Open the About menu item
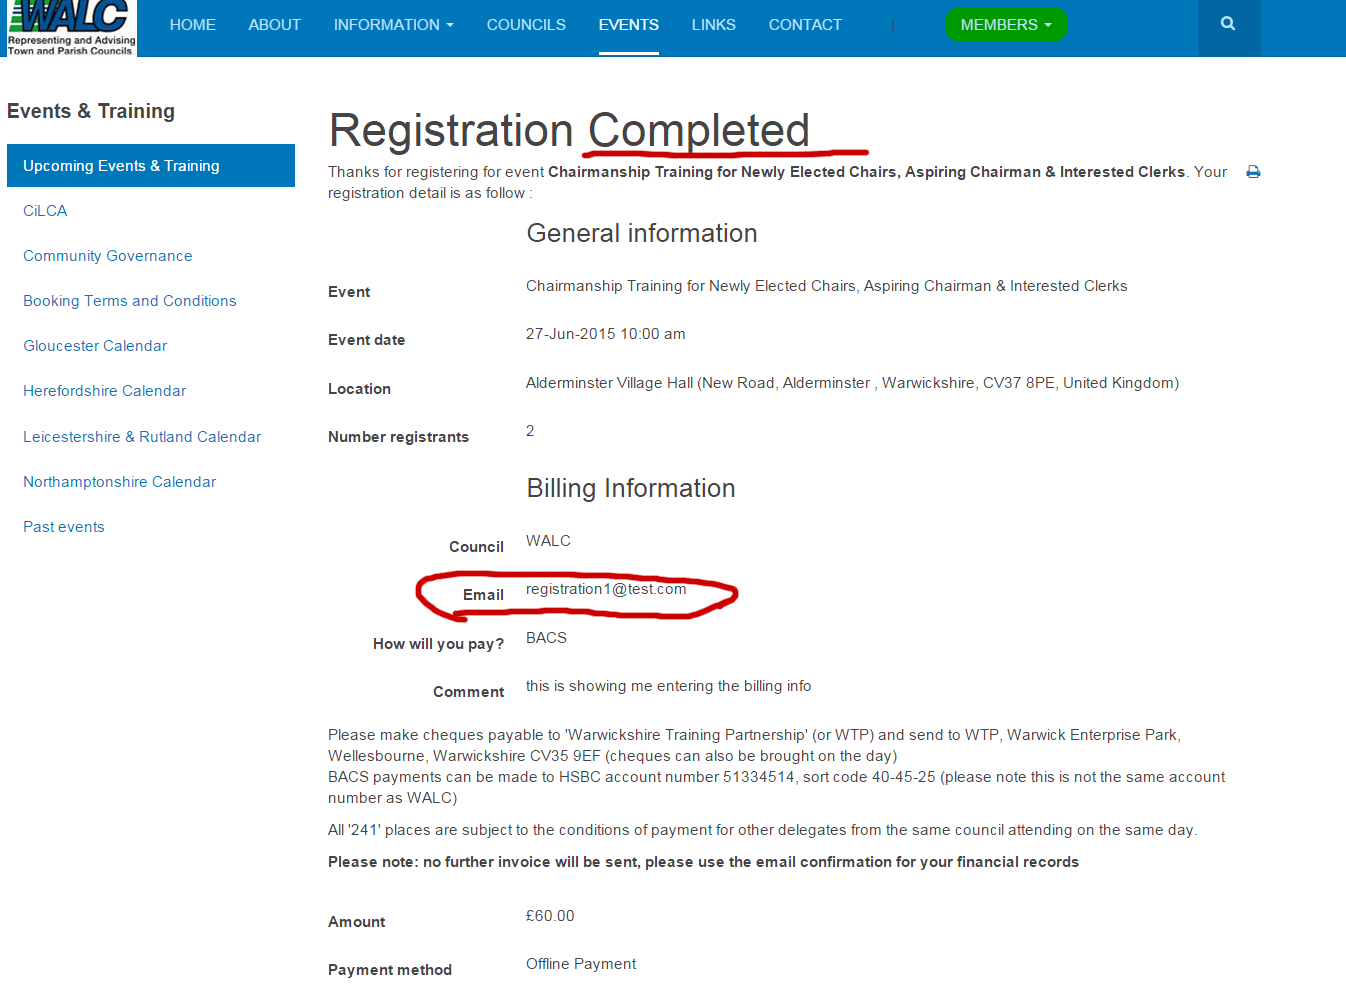 (x=274, y=25)
